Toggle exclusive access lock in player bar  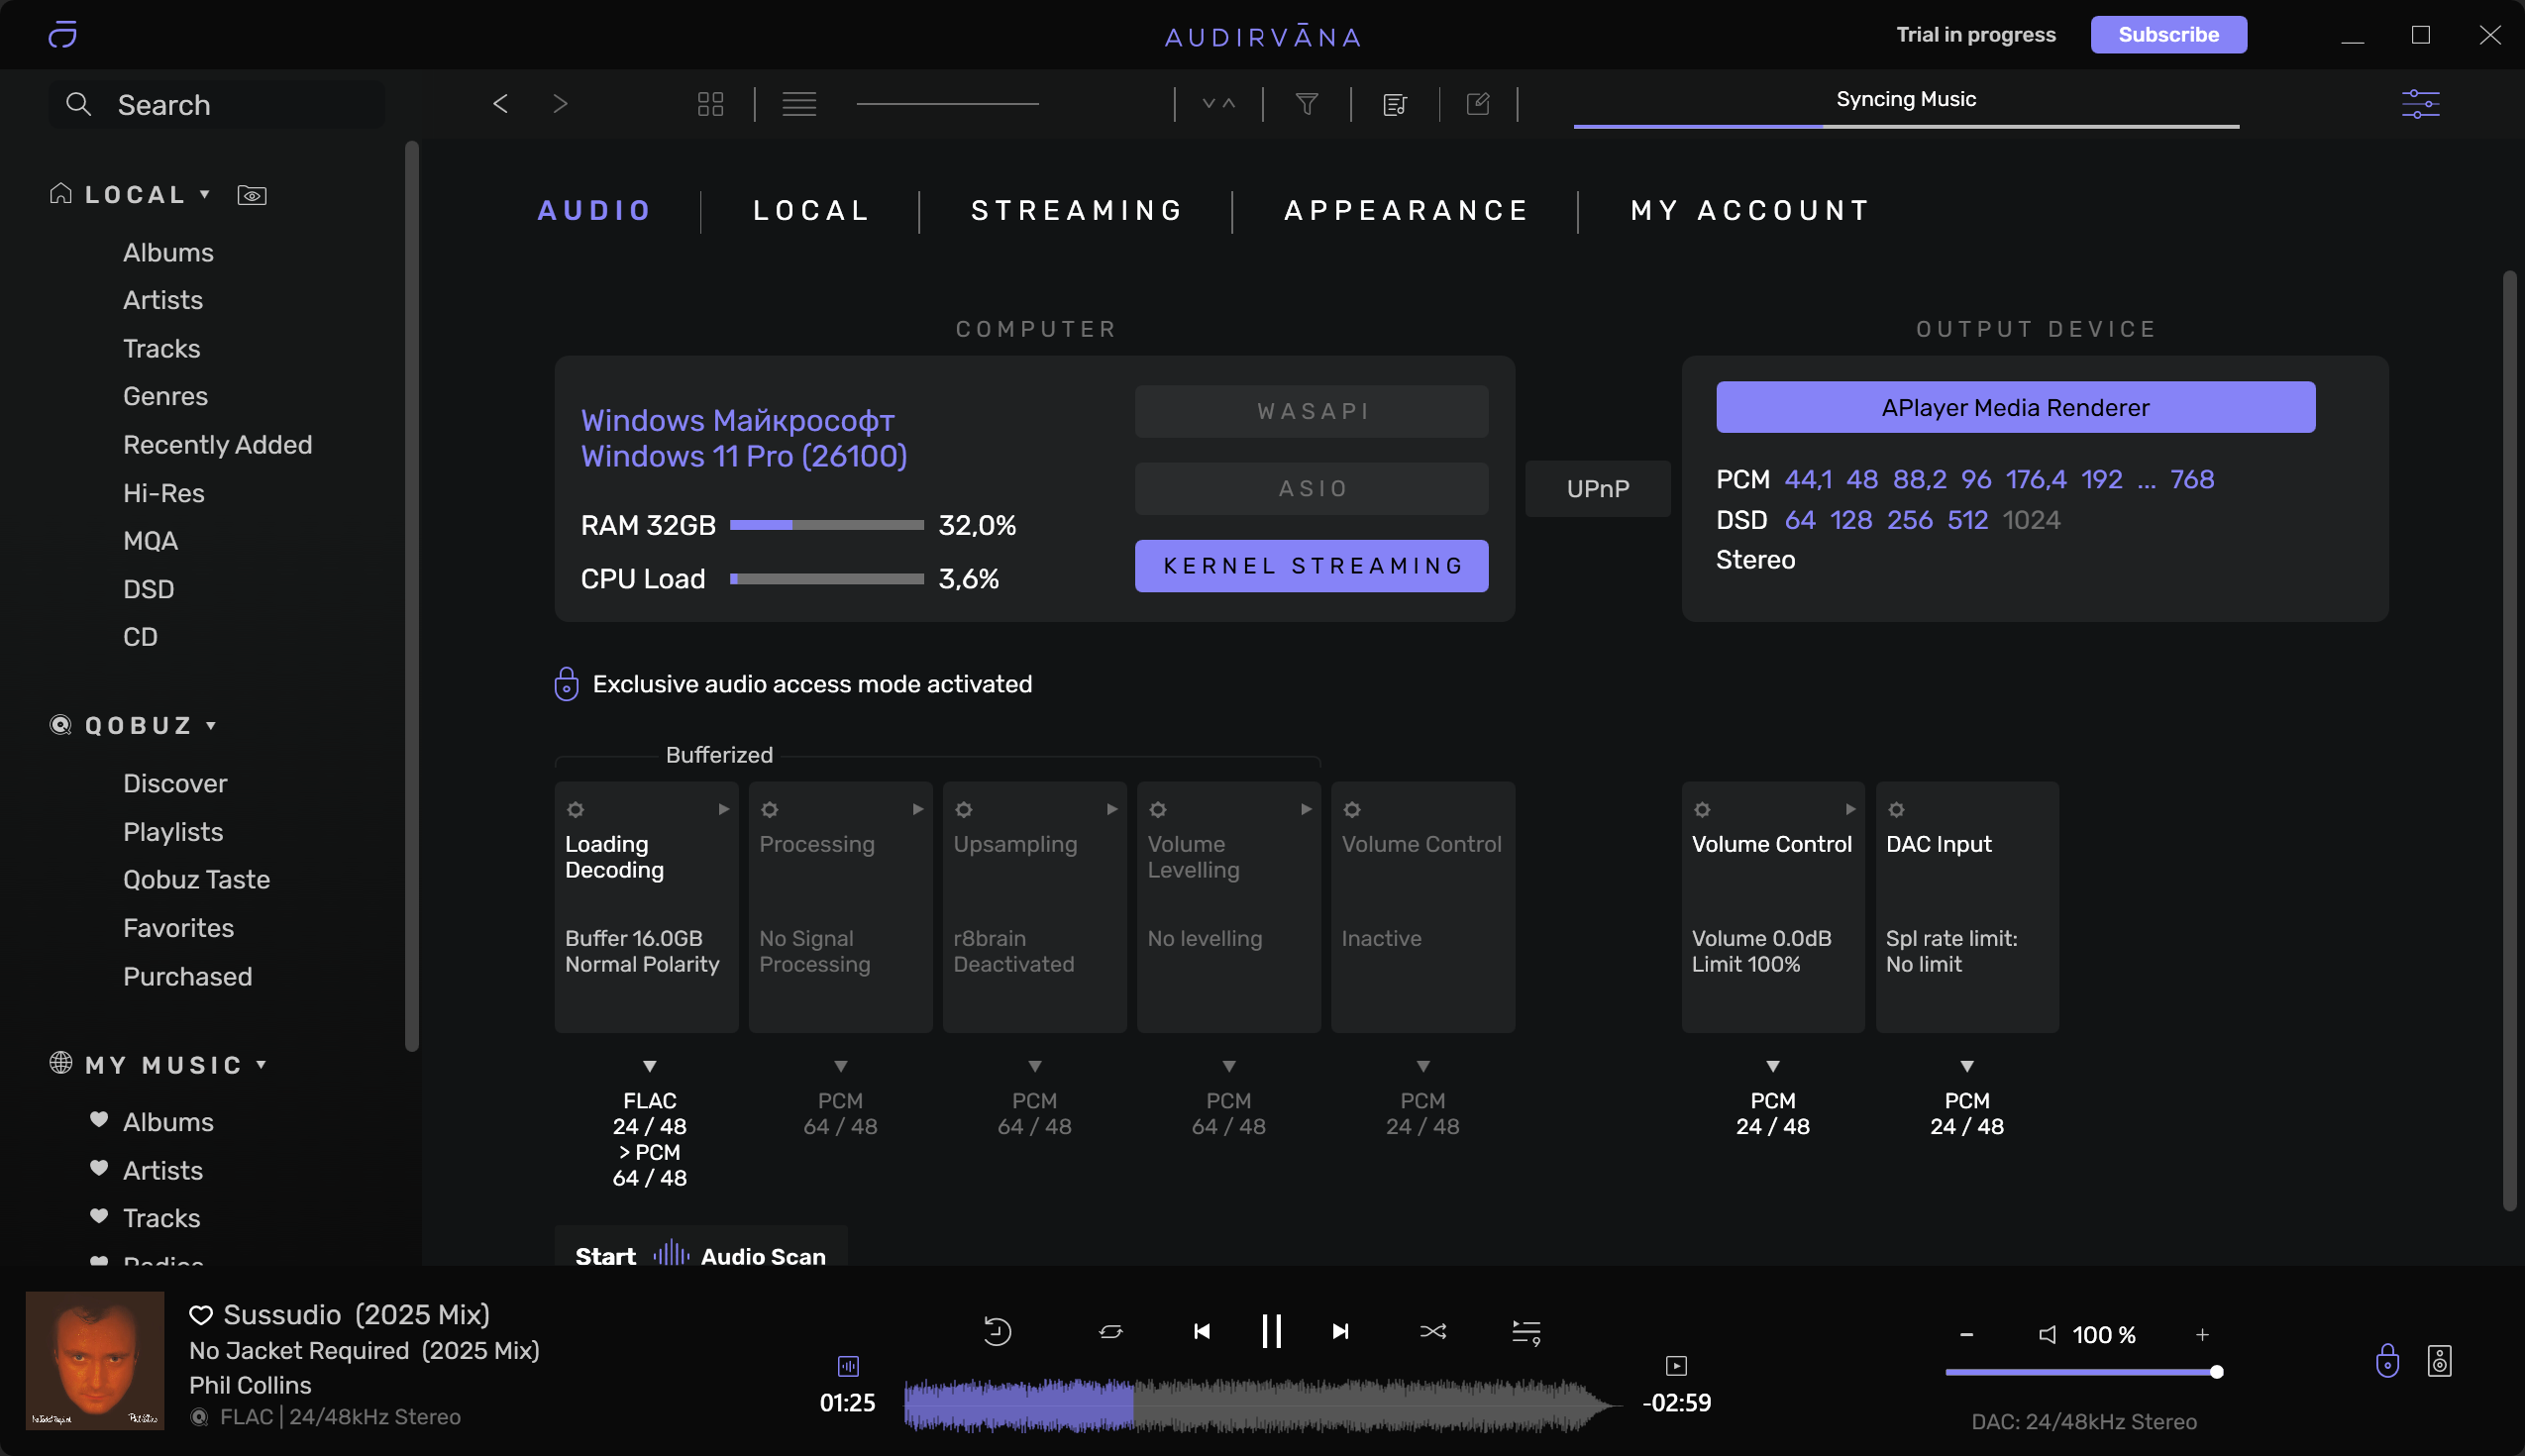(x=2387, y=1361)
